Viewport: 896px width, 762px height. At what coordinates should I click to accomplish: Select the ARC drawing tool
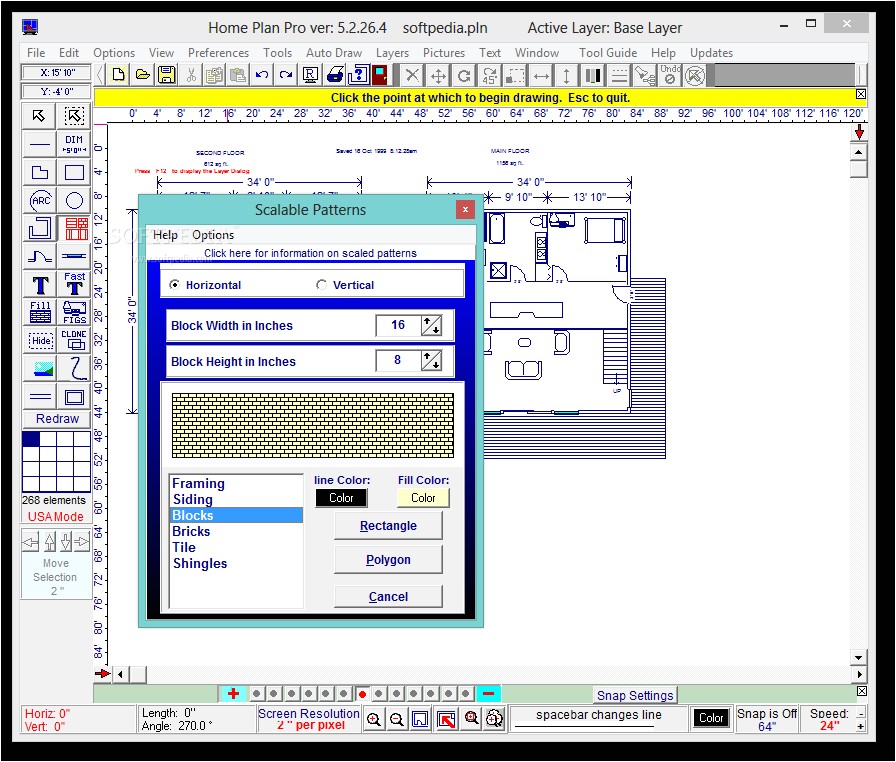[x=41, y=201]
